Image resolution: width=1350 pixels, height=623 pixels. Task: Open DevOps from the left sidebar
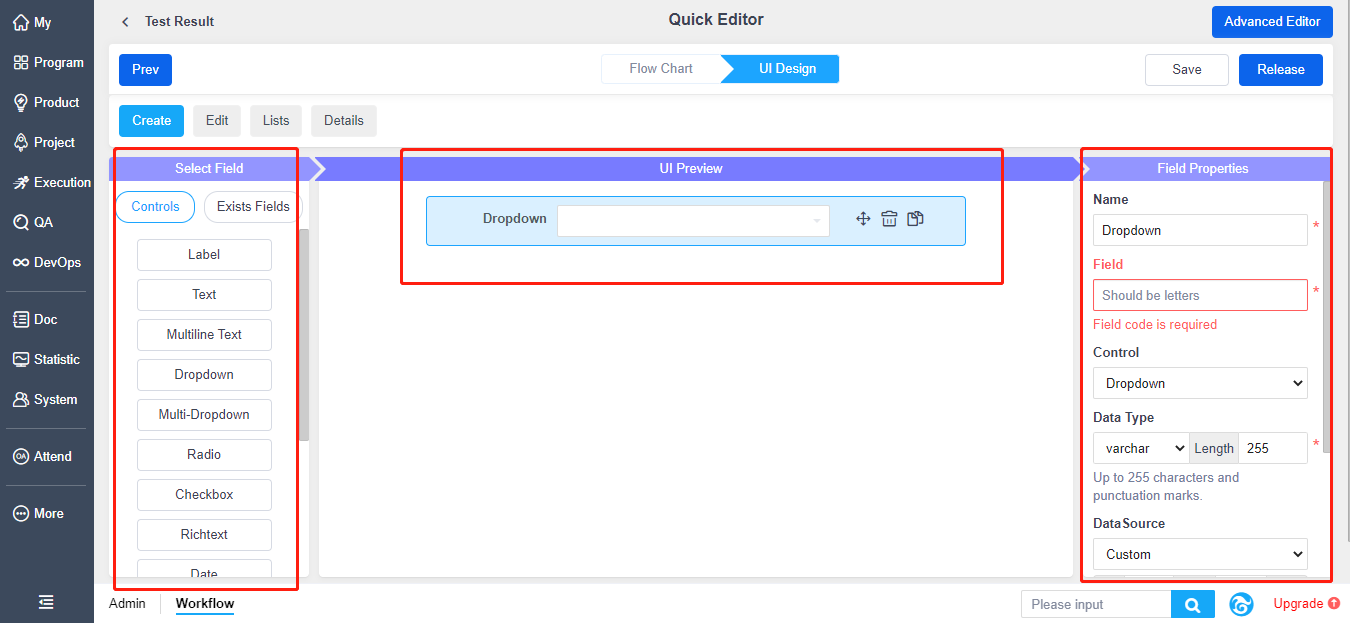46,262
